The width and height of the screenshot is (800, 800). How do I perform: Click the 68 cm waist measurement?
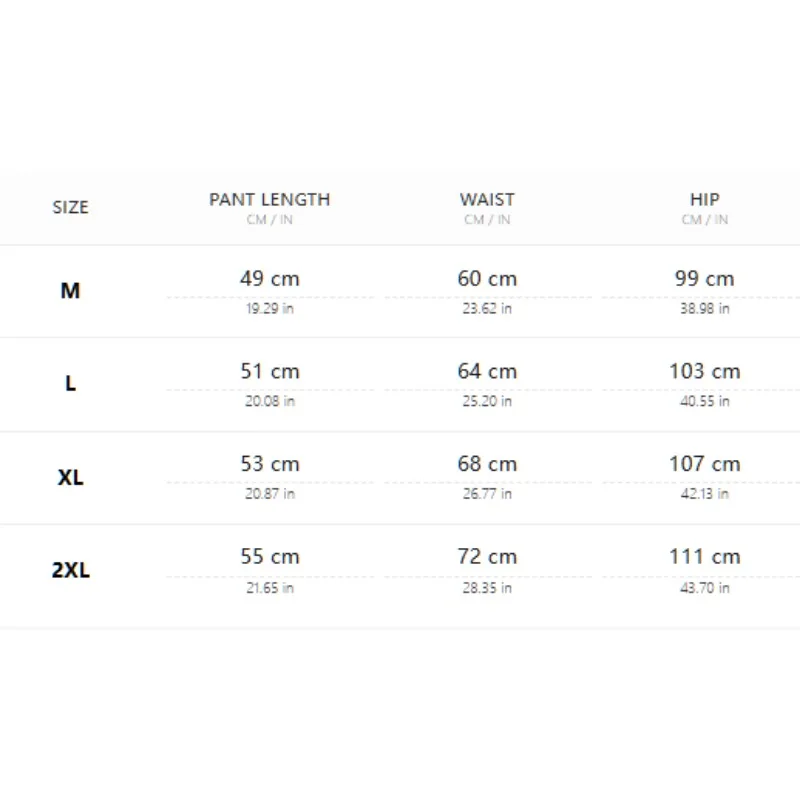click(487, 464)
